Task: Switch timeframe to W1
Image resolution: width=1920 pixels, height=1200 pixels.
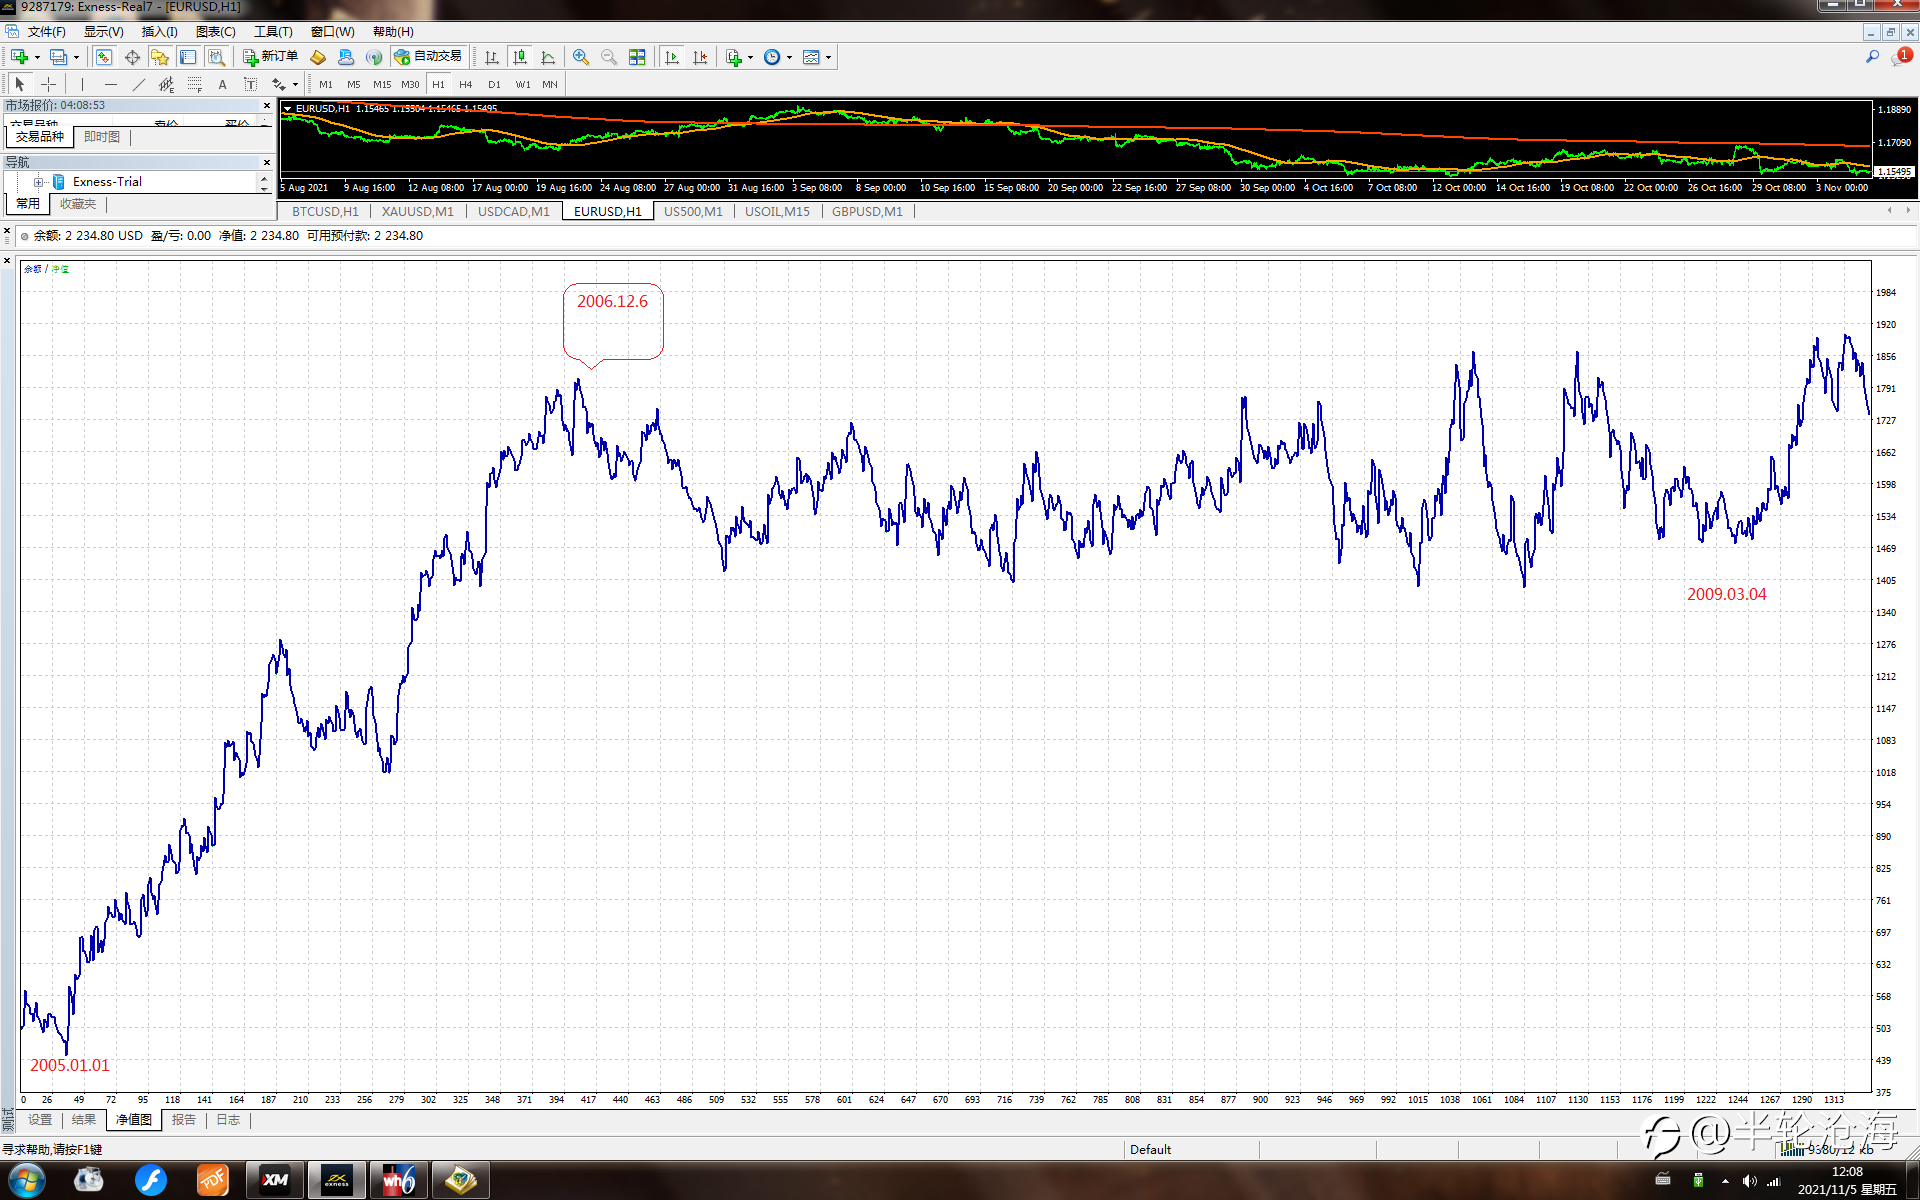Action: (x=522, y=84)
